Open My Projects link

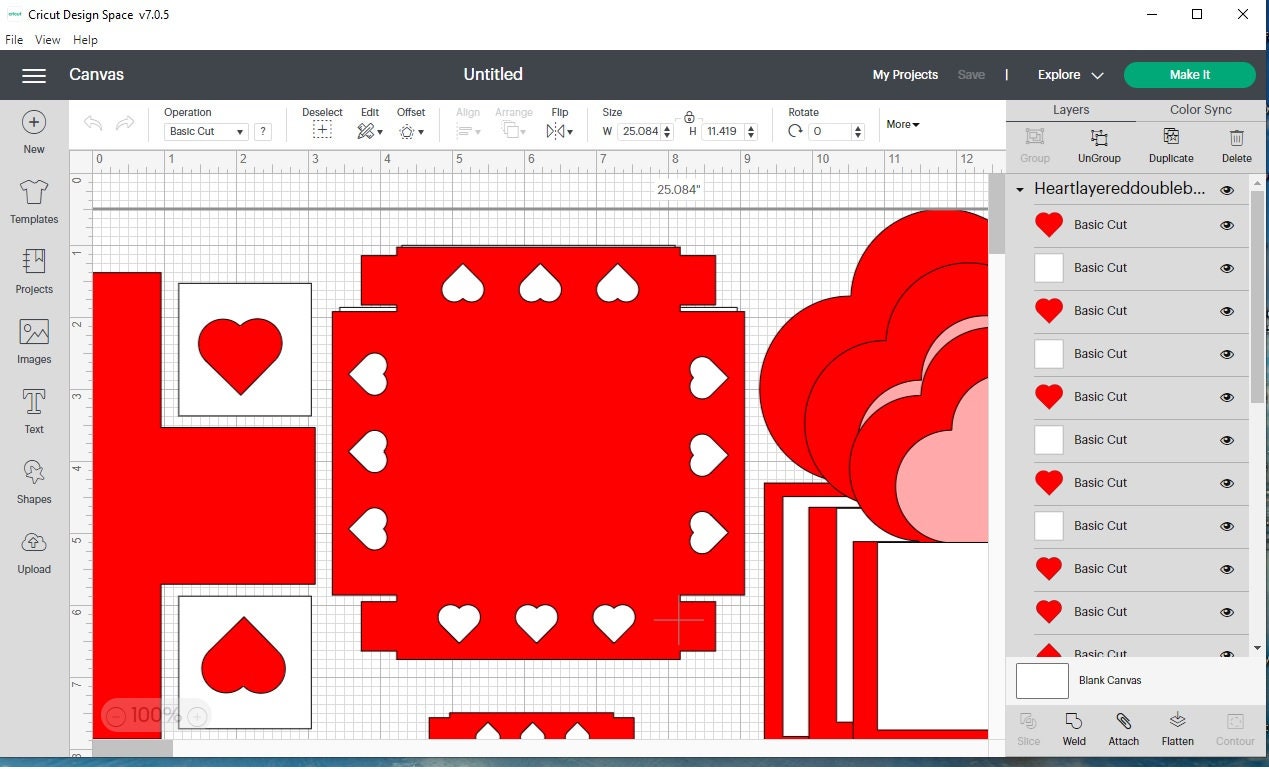tap(905, 75)
